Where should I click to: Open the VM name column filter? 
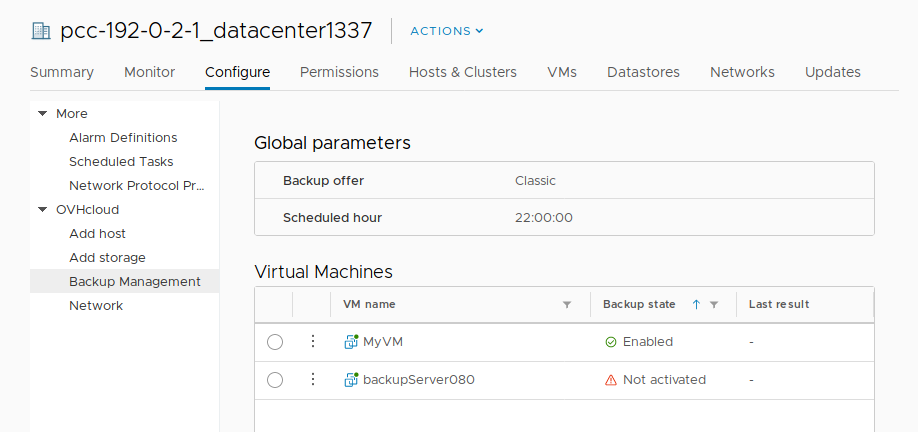click(567, 305)
